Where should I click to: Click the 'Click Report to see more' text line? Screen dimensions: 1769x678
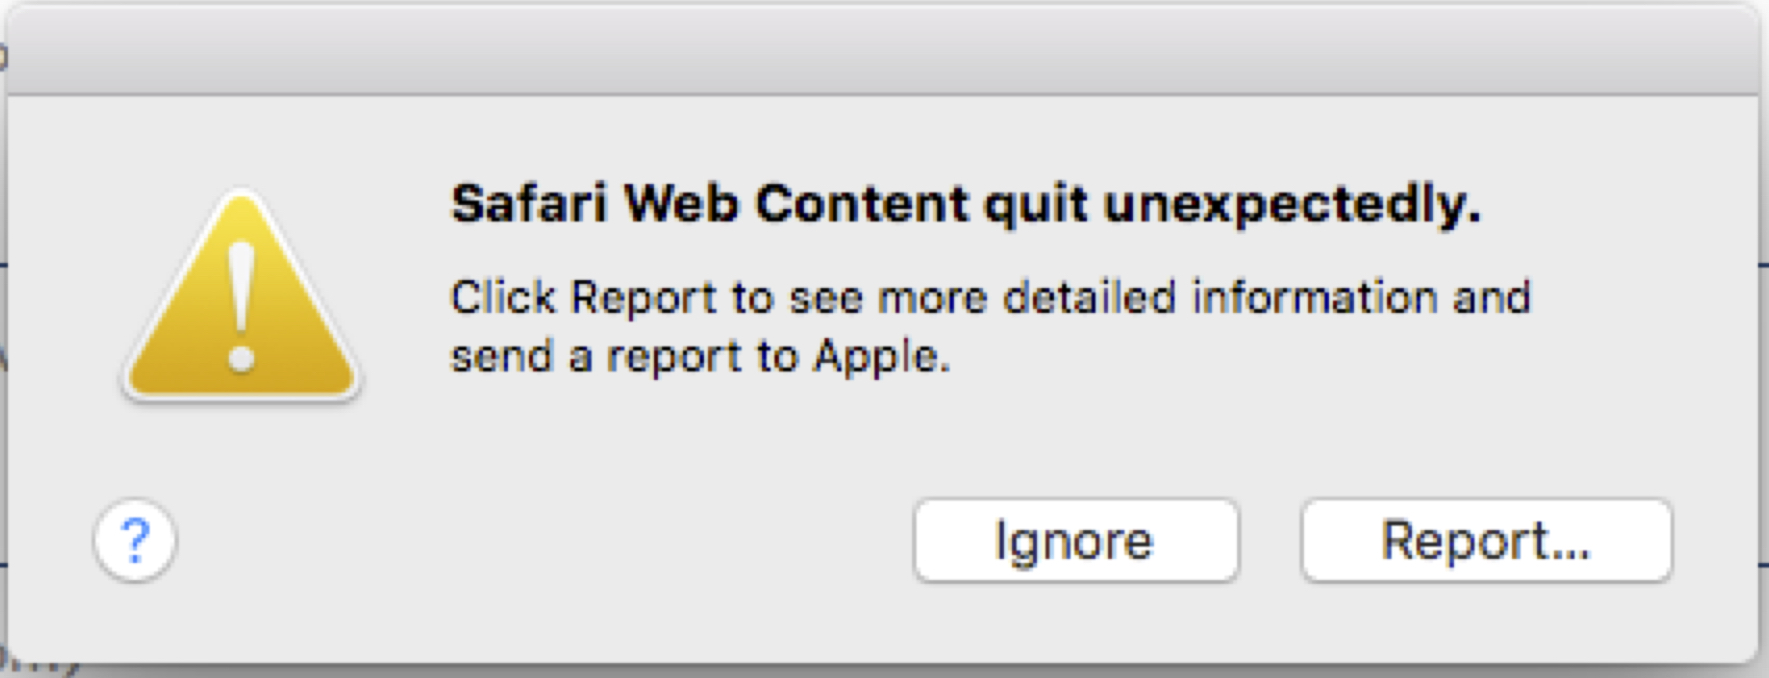click(x=990, y=297)
